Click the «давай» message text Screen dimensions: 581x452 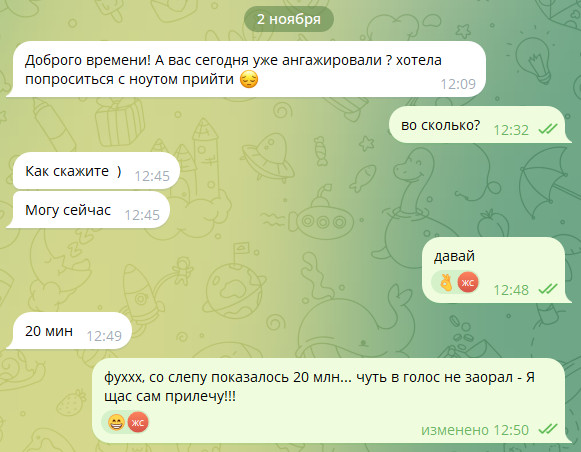pos(454,256)
